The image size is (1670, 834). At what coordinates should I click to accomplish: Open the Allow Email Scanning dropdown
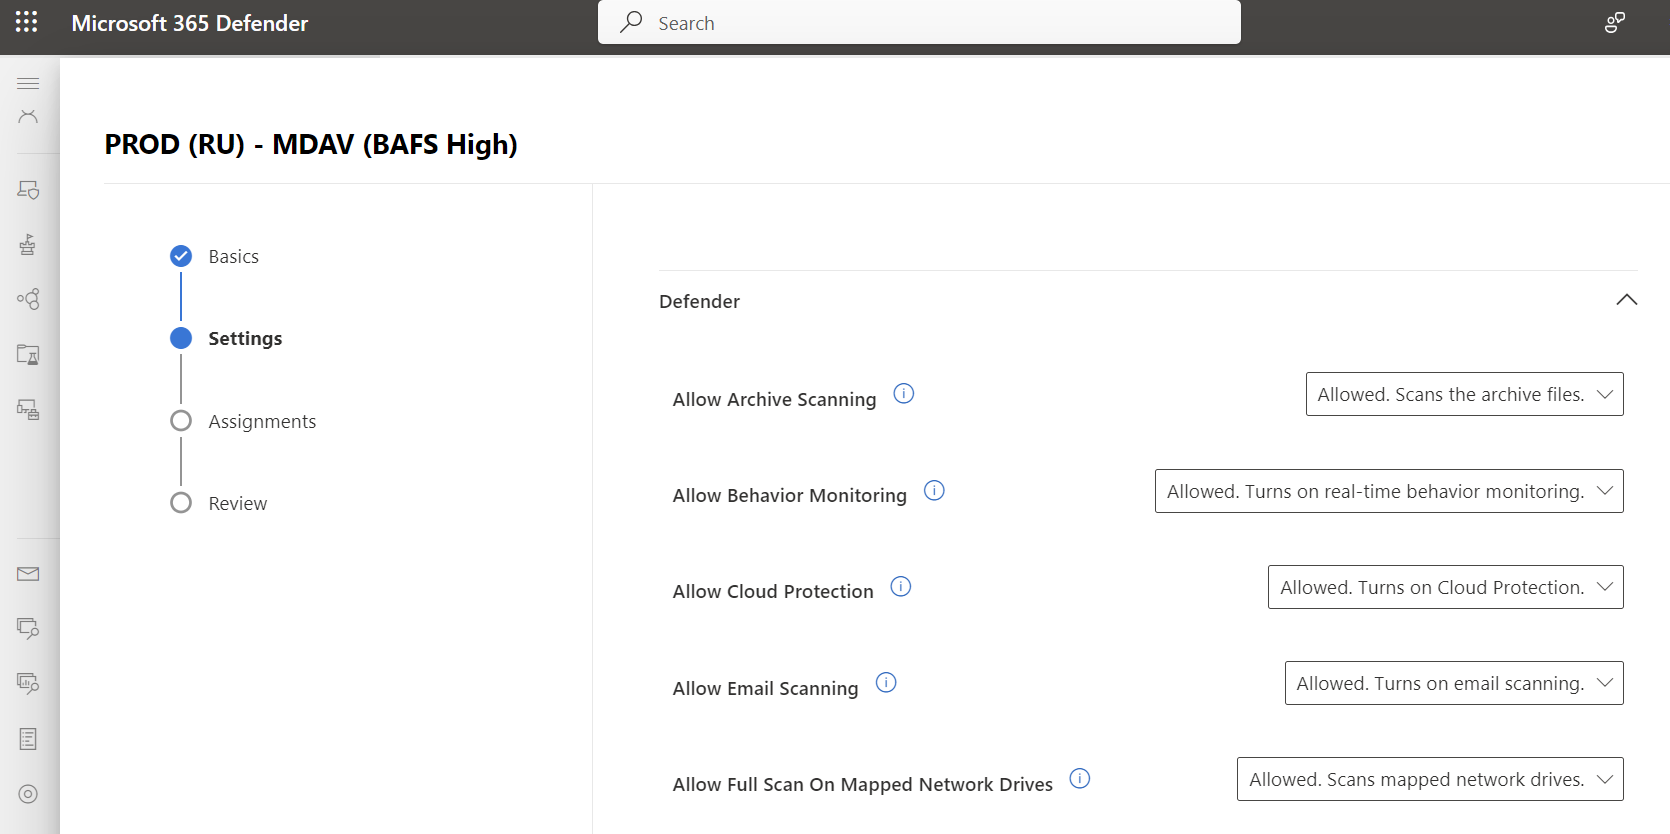tap(1454, 683)
